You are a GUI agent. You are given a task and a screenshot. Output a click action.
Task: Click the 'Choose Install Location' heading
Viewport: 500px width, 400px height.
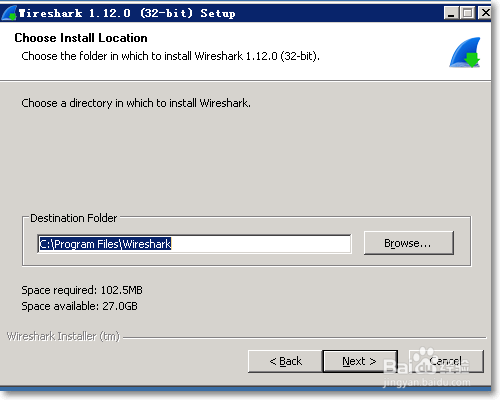point(81,38)
